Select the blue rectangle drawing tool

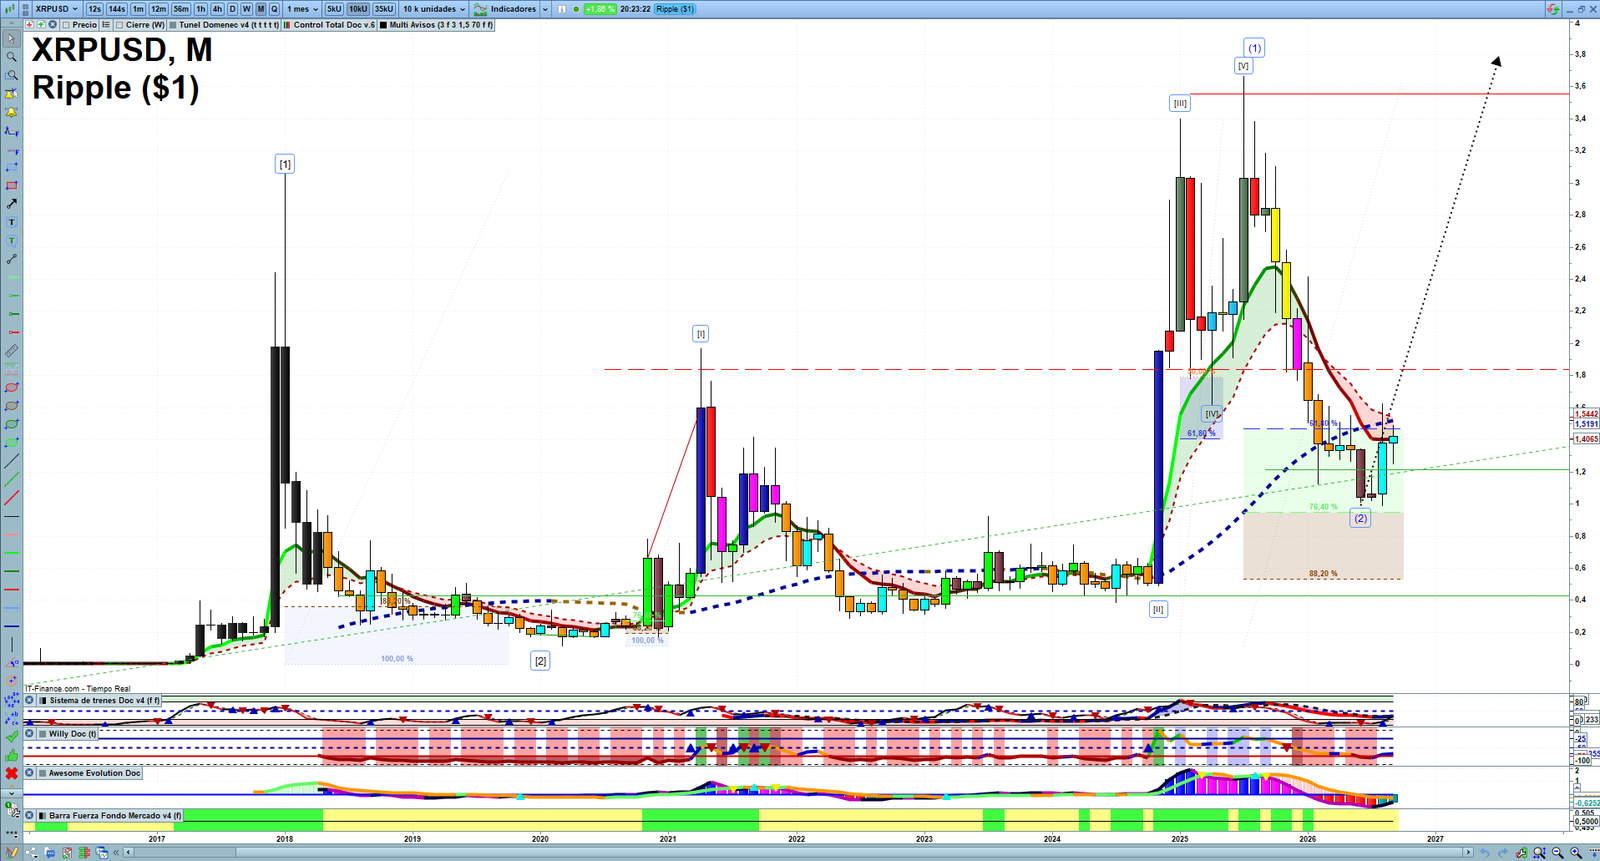11,167
